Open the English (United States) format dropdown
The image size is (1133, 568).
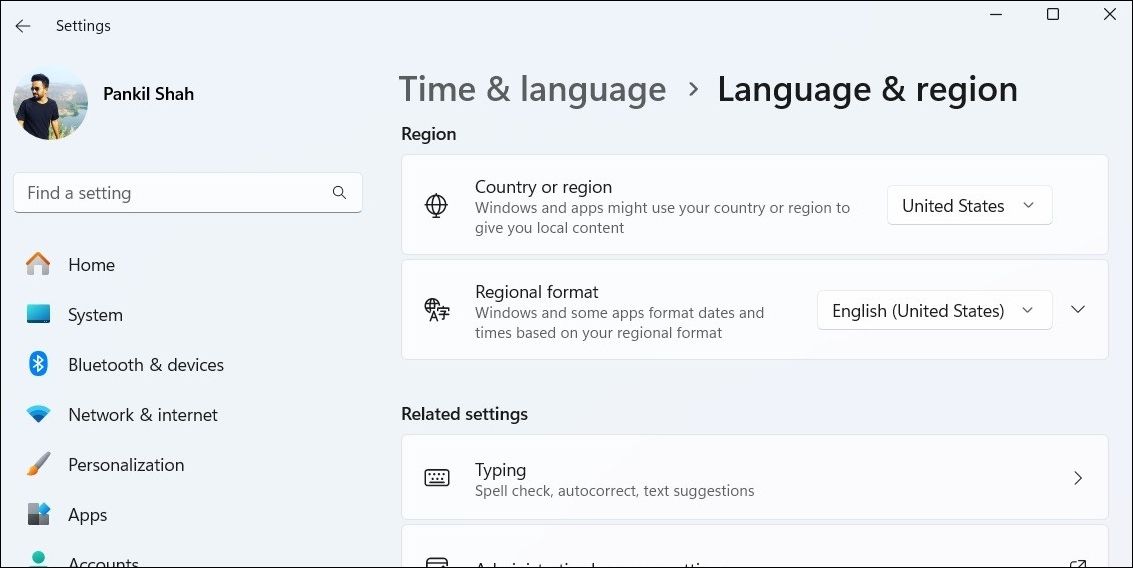click(x=934, y=311)
